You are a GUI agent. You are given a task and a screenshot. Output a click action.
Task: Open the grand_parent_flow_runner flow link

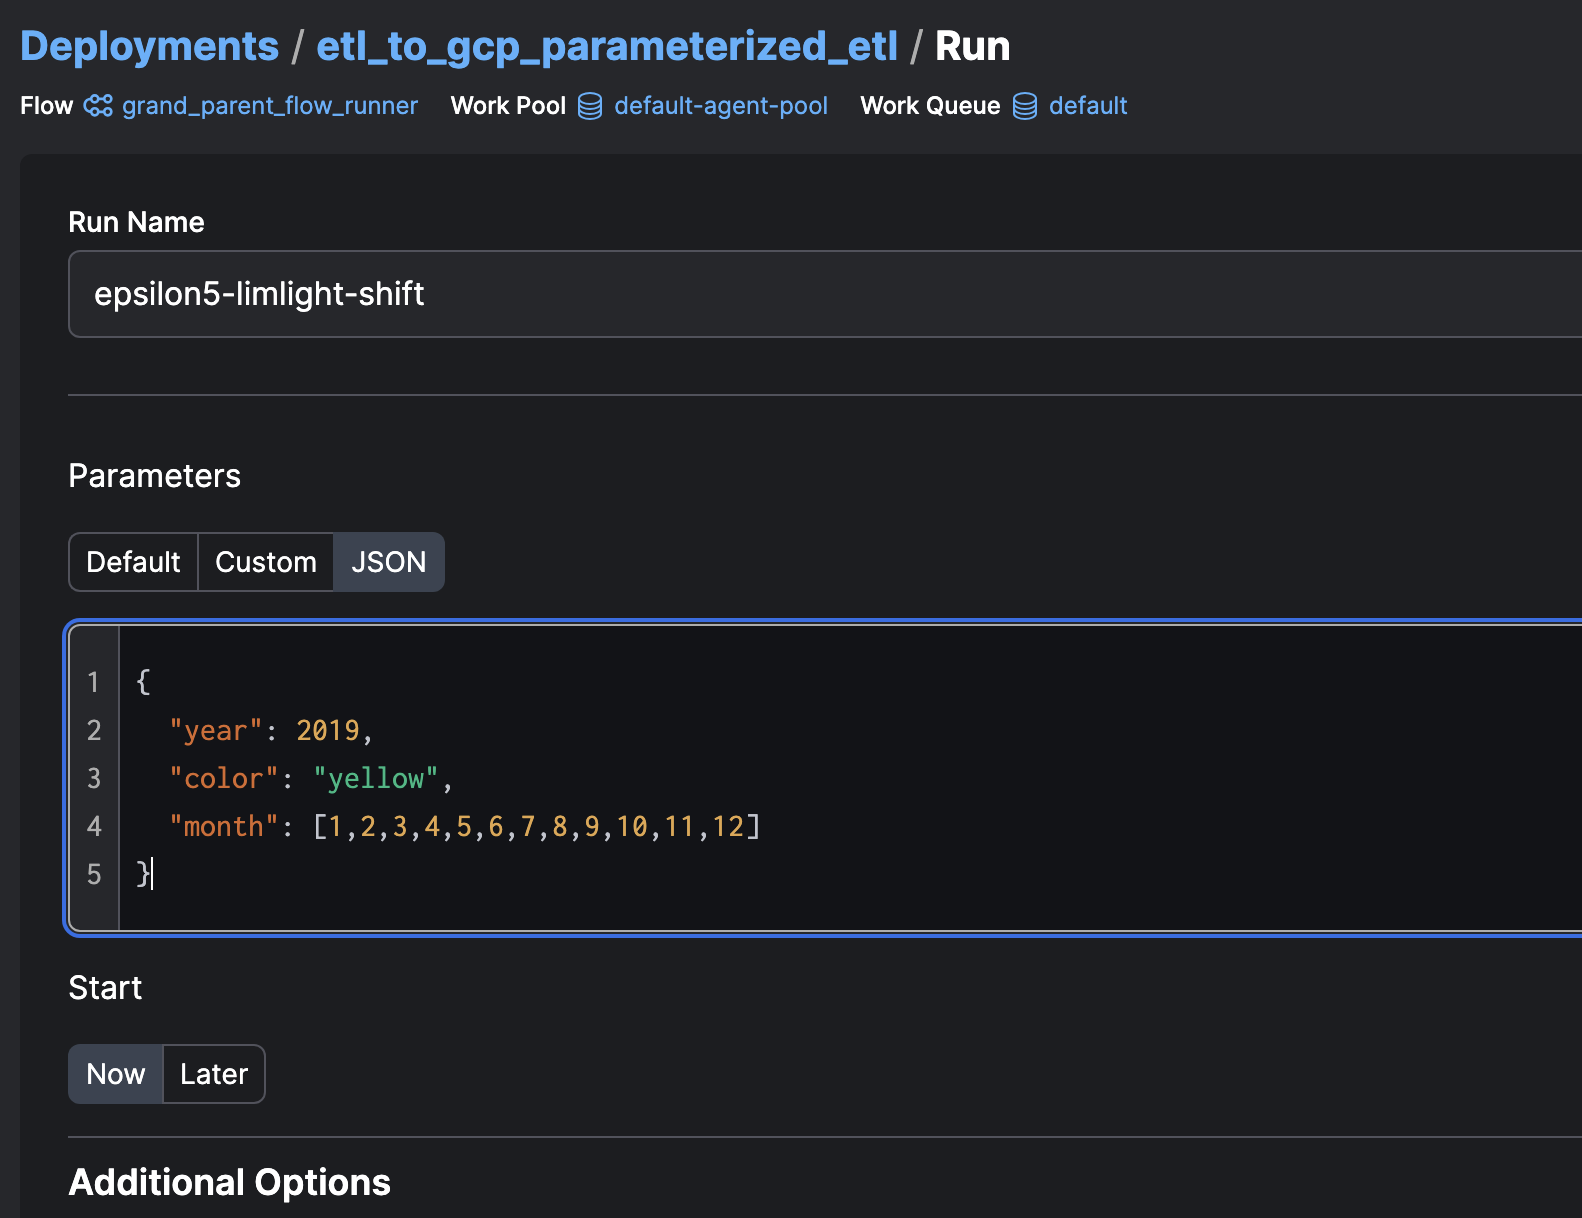tap(270, 106)
